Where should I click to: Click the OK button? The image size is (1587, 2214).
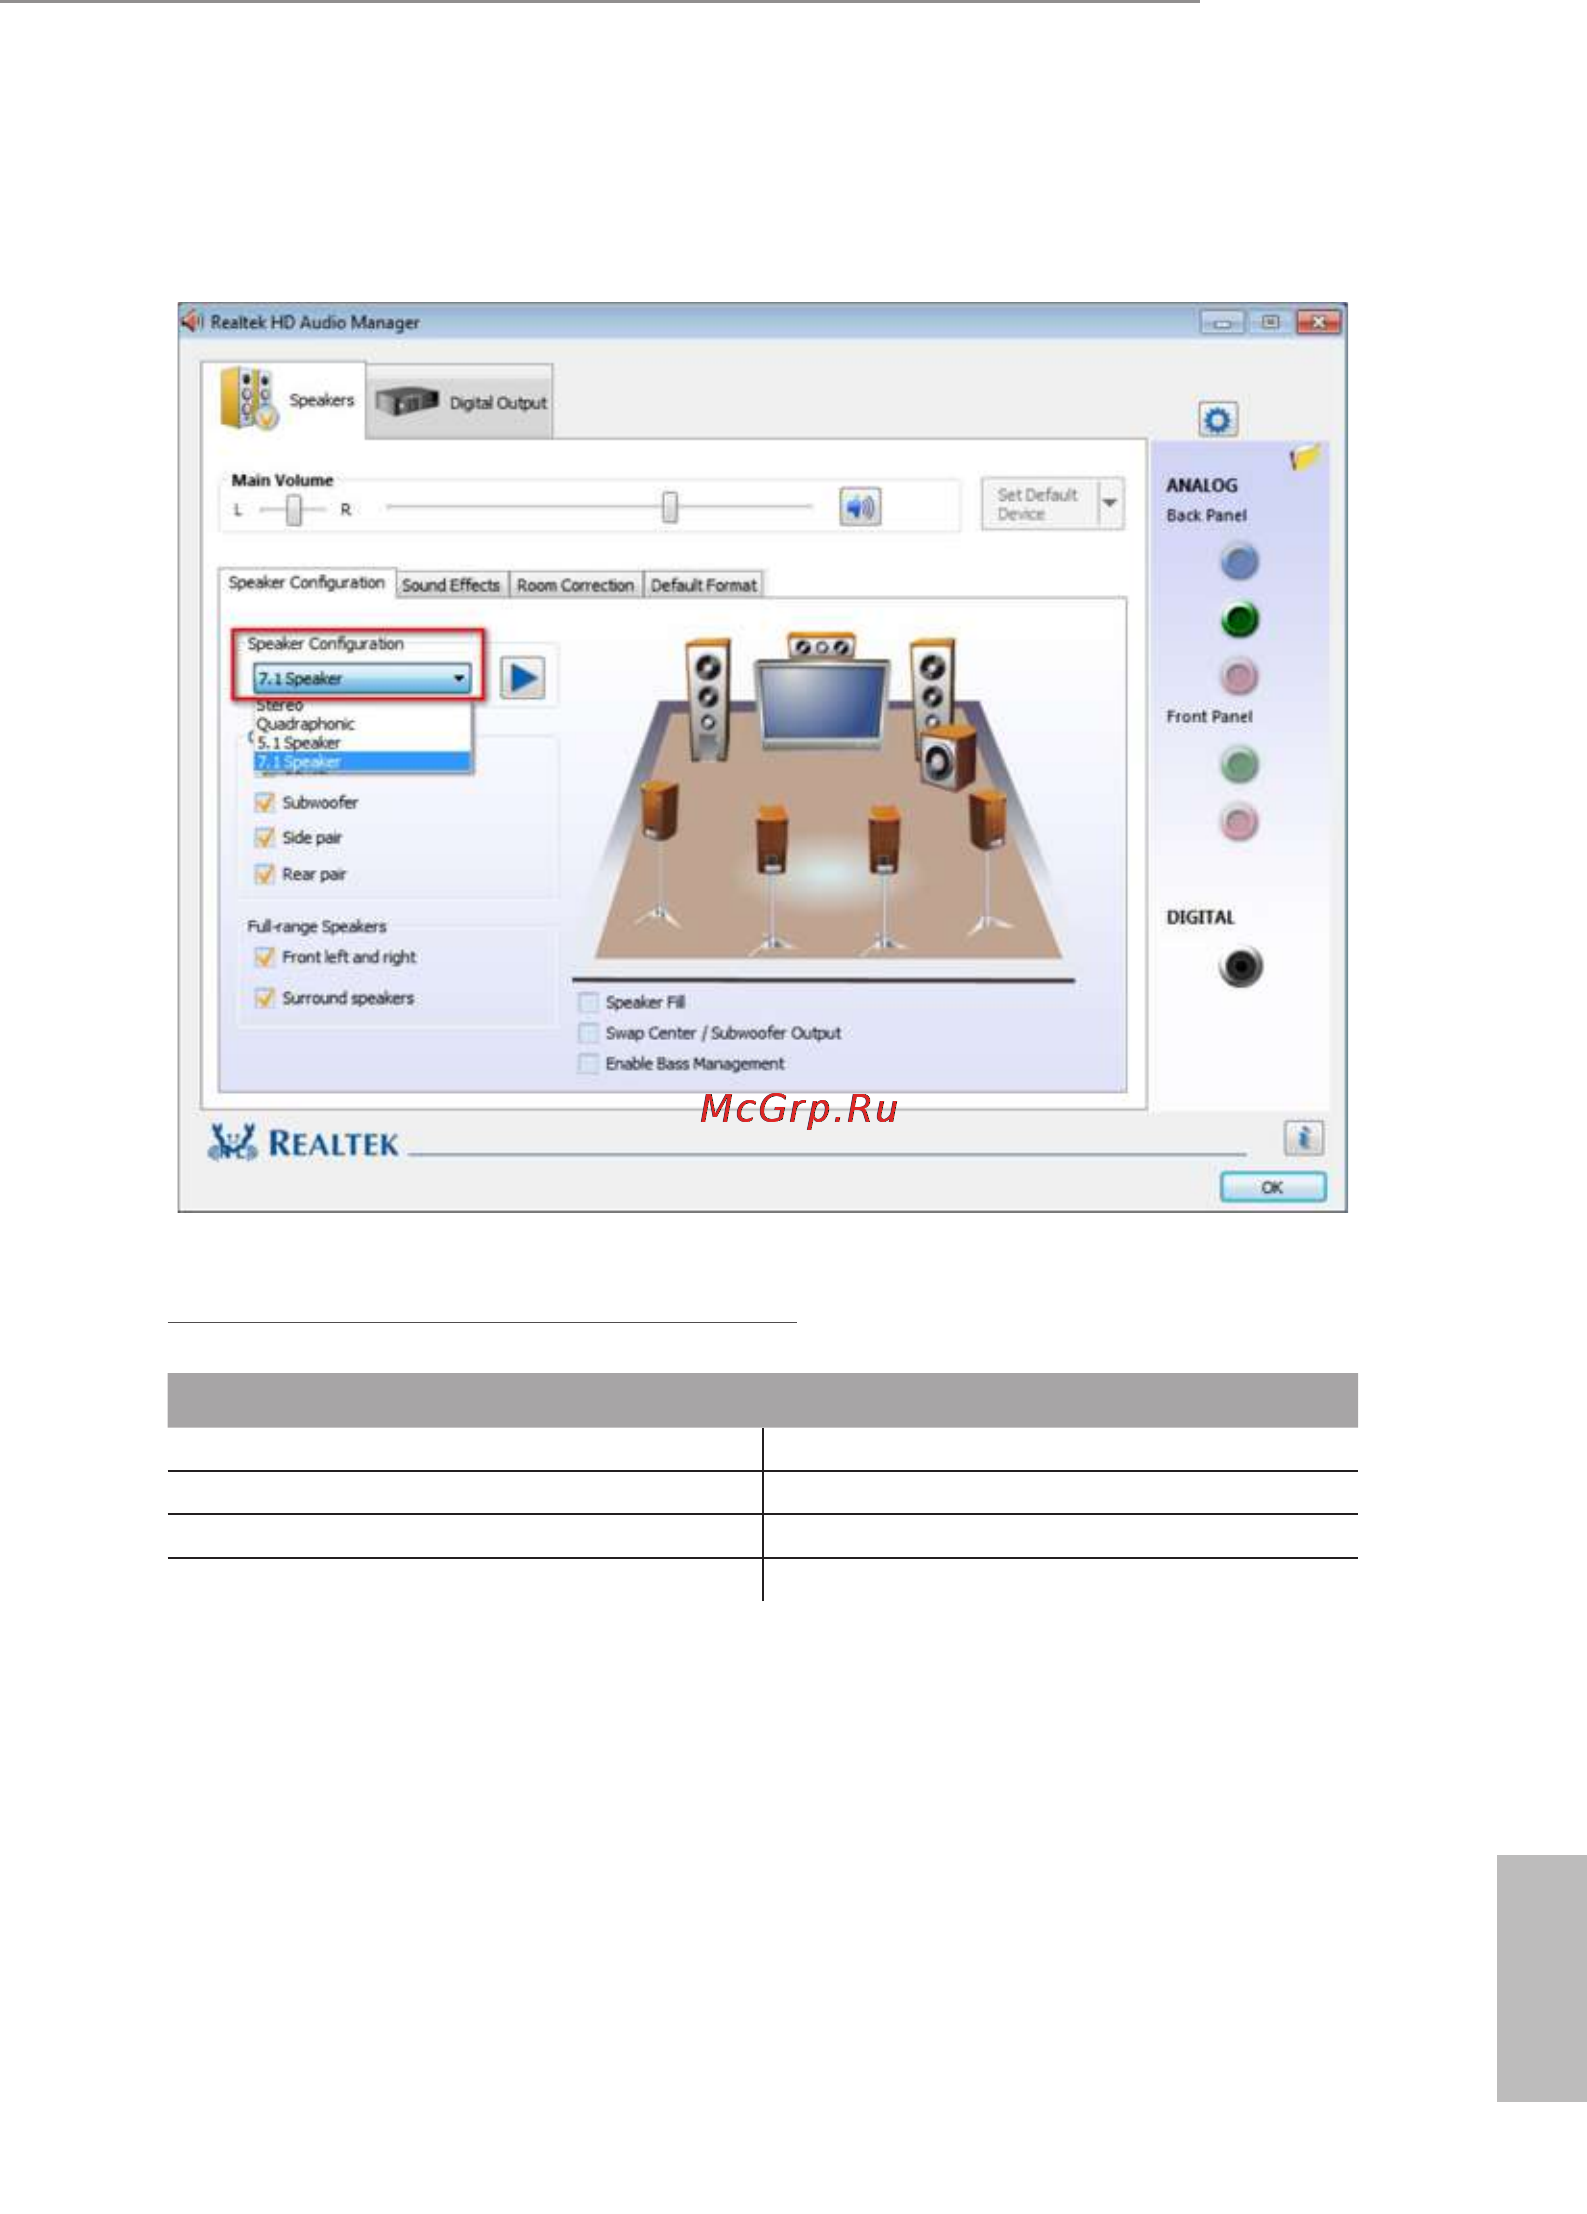[1273, 1187]
